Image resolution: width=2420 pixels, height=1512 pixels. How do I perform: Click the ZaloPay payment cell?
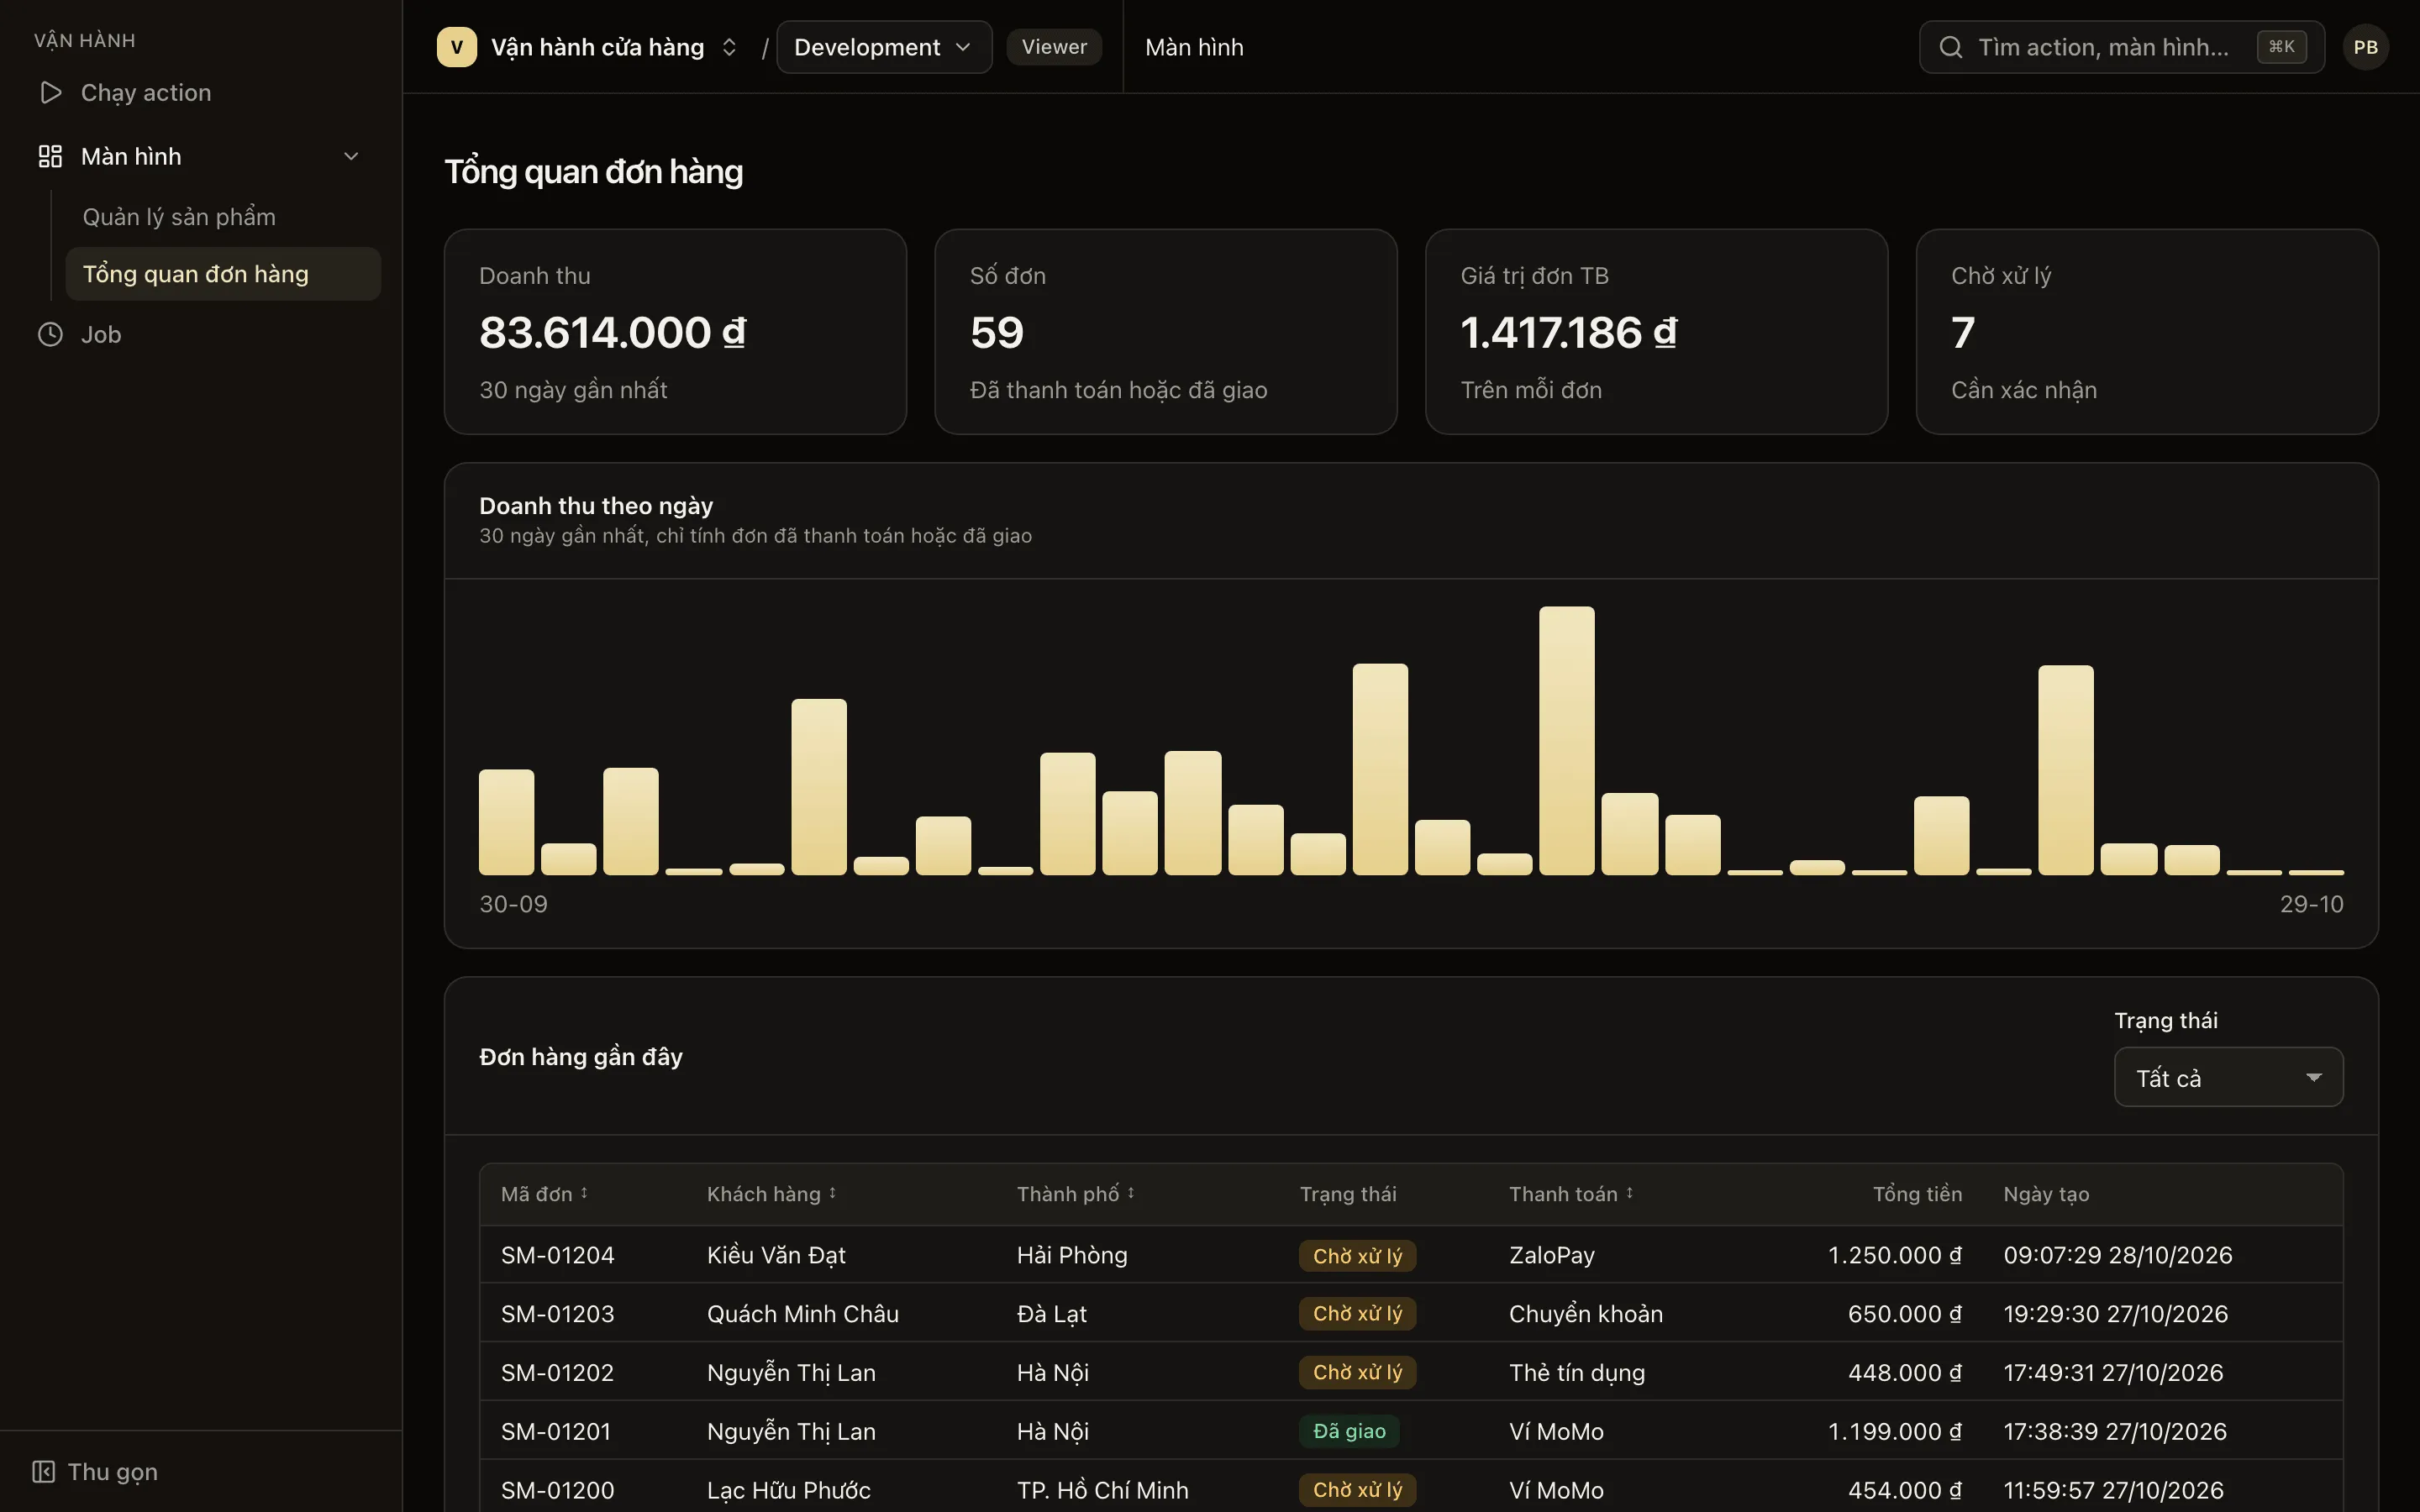(1551, 1255)
